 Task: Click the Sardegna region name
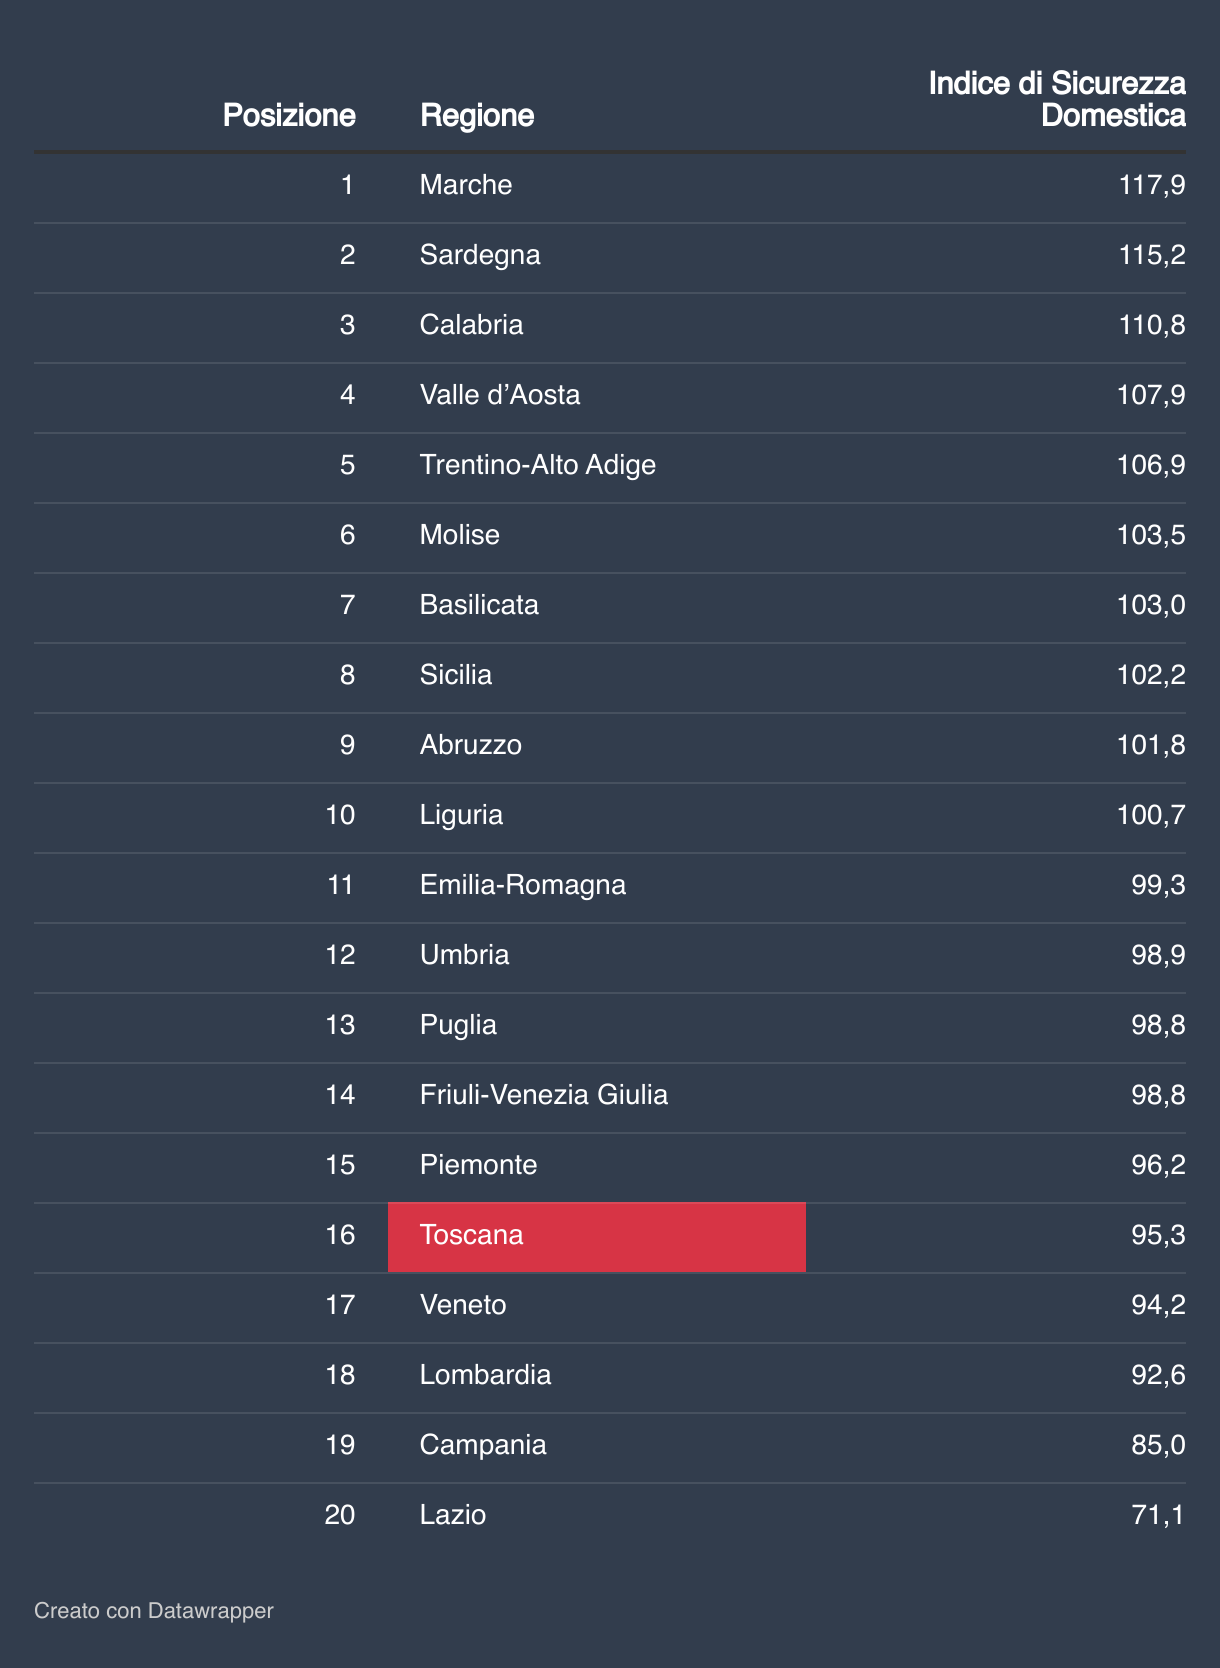click(480, 255)
